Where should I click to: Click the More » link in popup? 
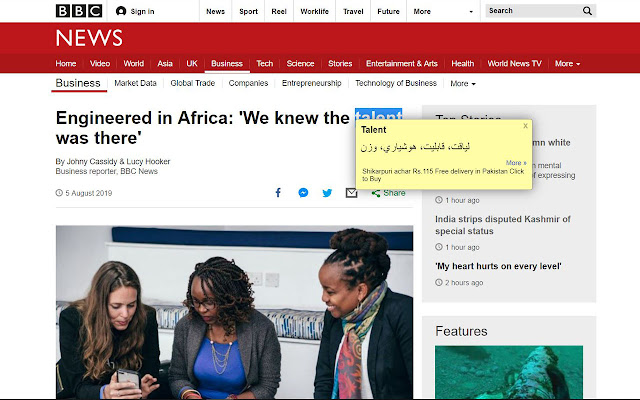click(x=516, y=163)
